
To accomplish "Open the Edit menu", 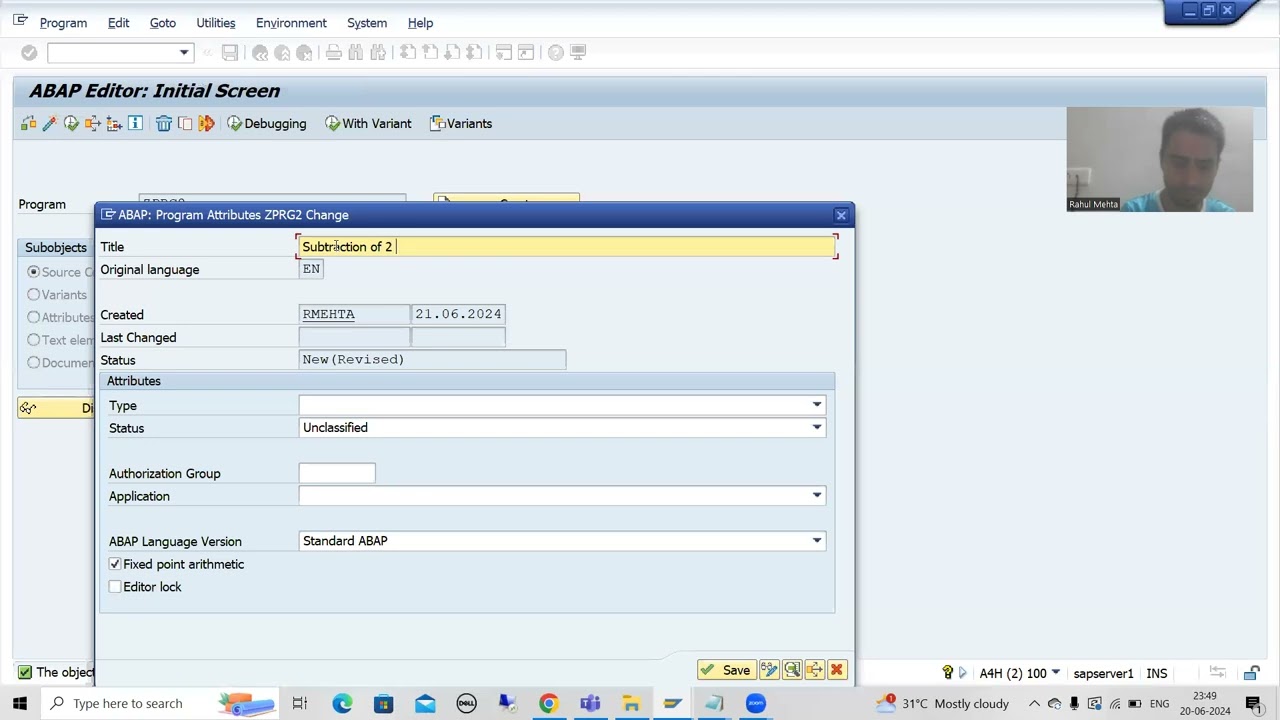I will (118, 22).
